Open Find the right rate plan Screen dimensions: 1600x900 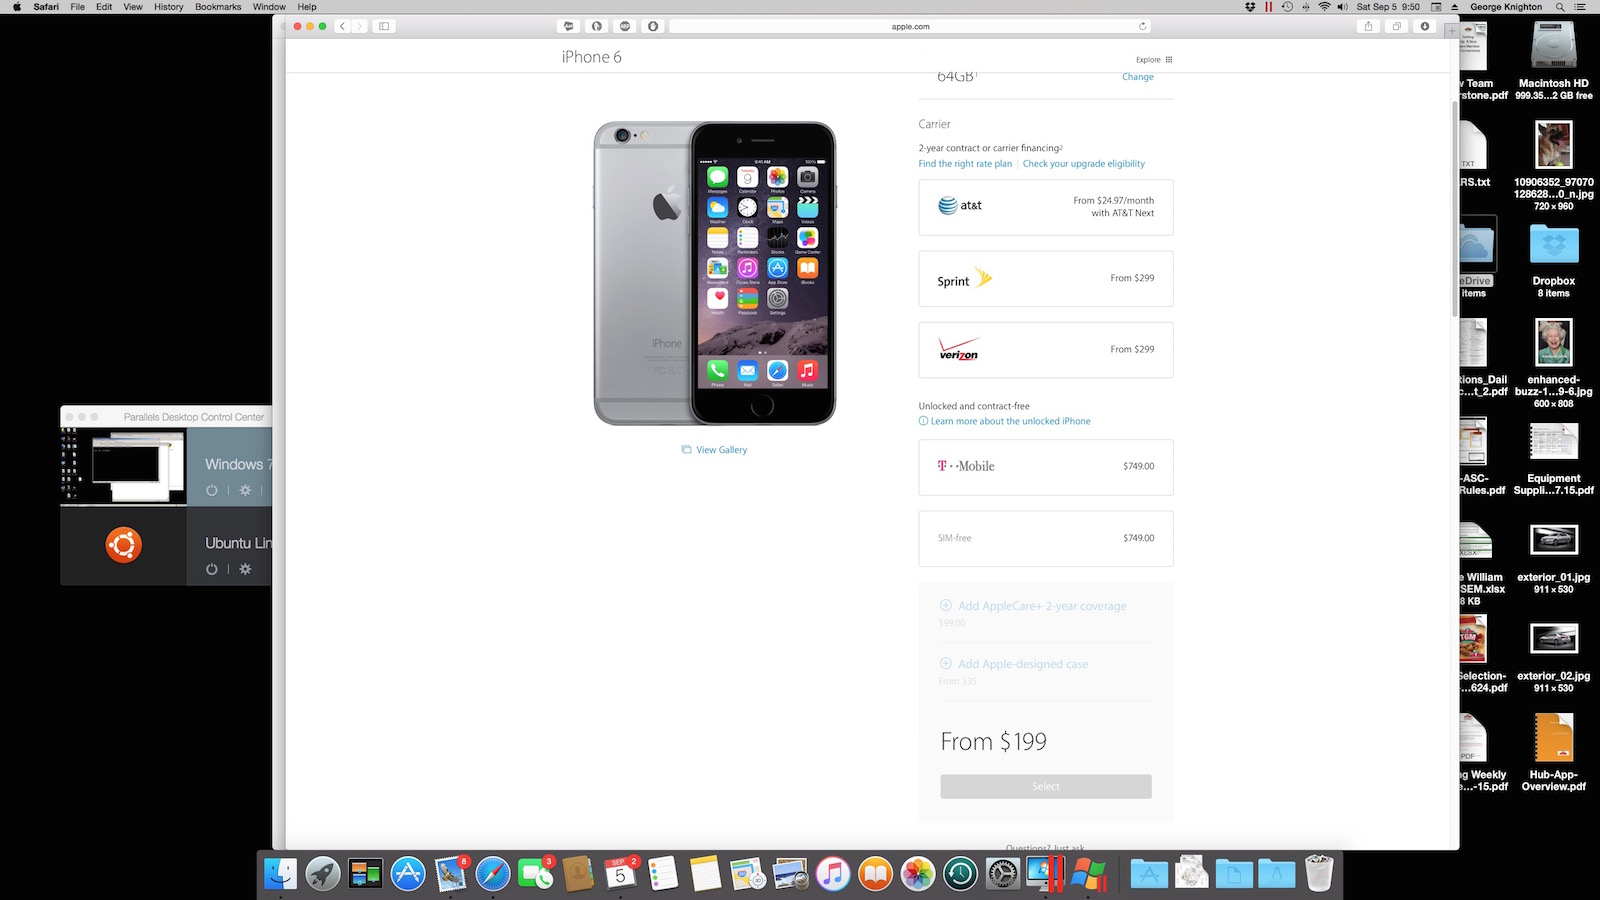tap(965, 164)
